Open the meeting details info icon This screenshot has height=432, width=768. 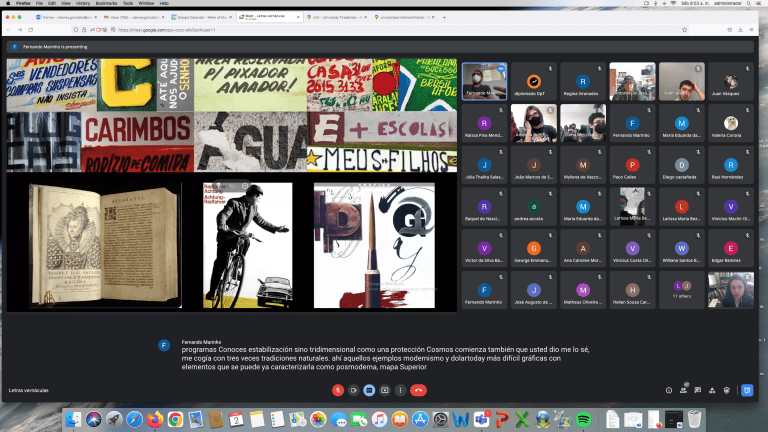click(x=669, y=389)
